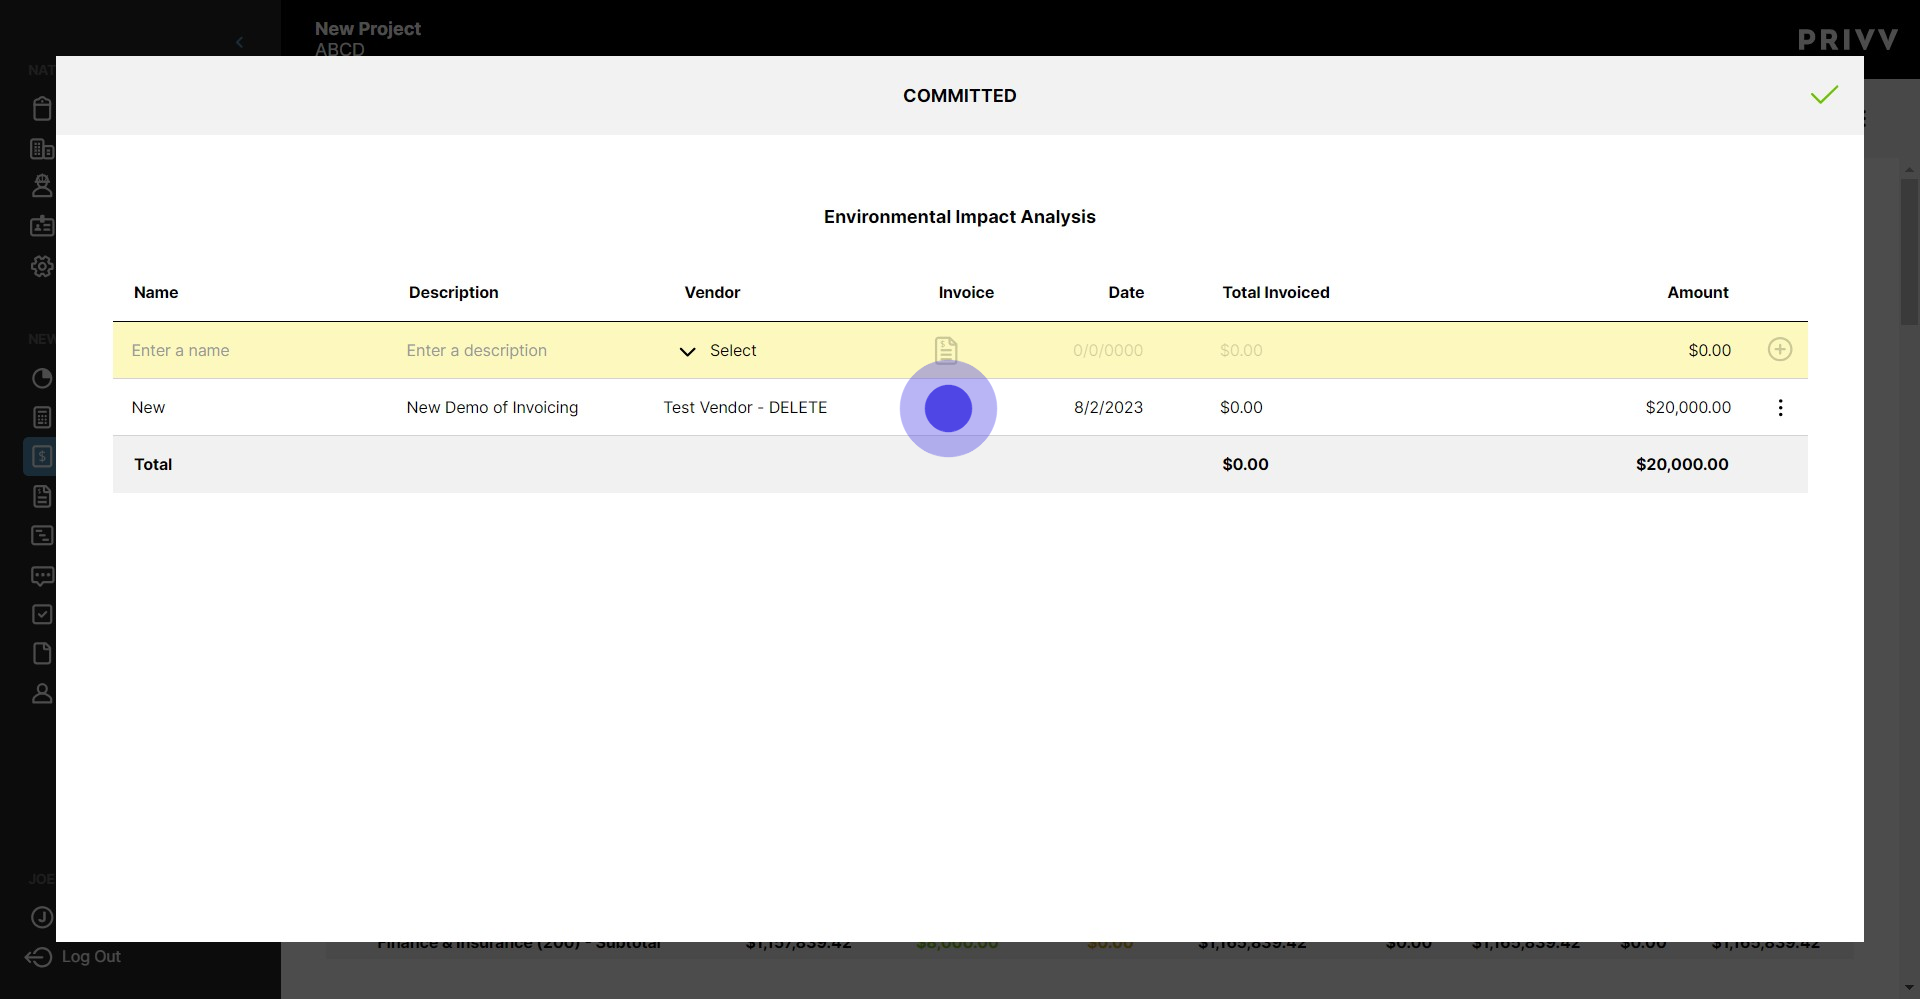Select the highlighted dollar budget sidebar icon
The image size is (1920, 999).
pos(41,456)
